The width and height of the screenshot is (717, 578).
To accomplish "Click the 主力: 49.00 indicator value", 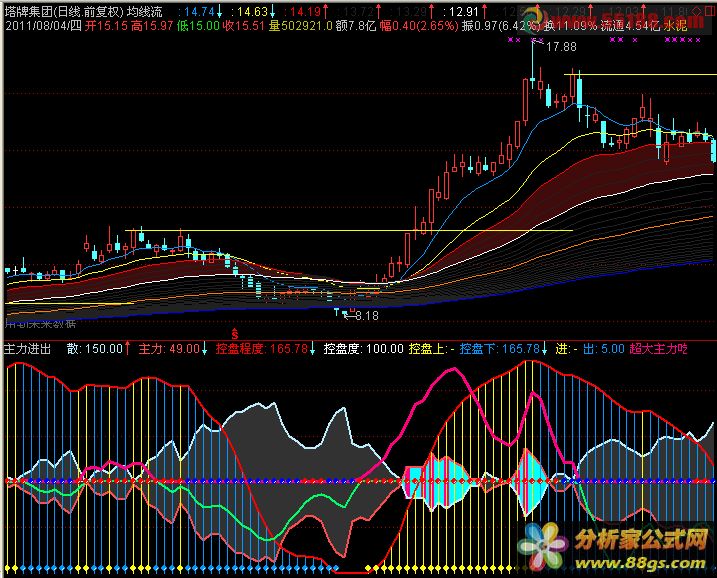I will click(169, 349).
